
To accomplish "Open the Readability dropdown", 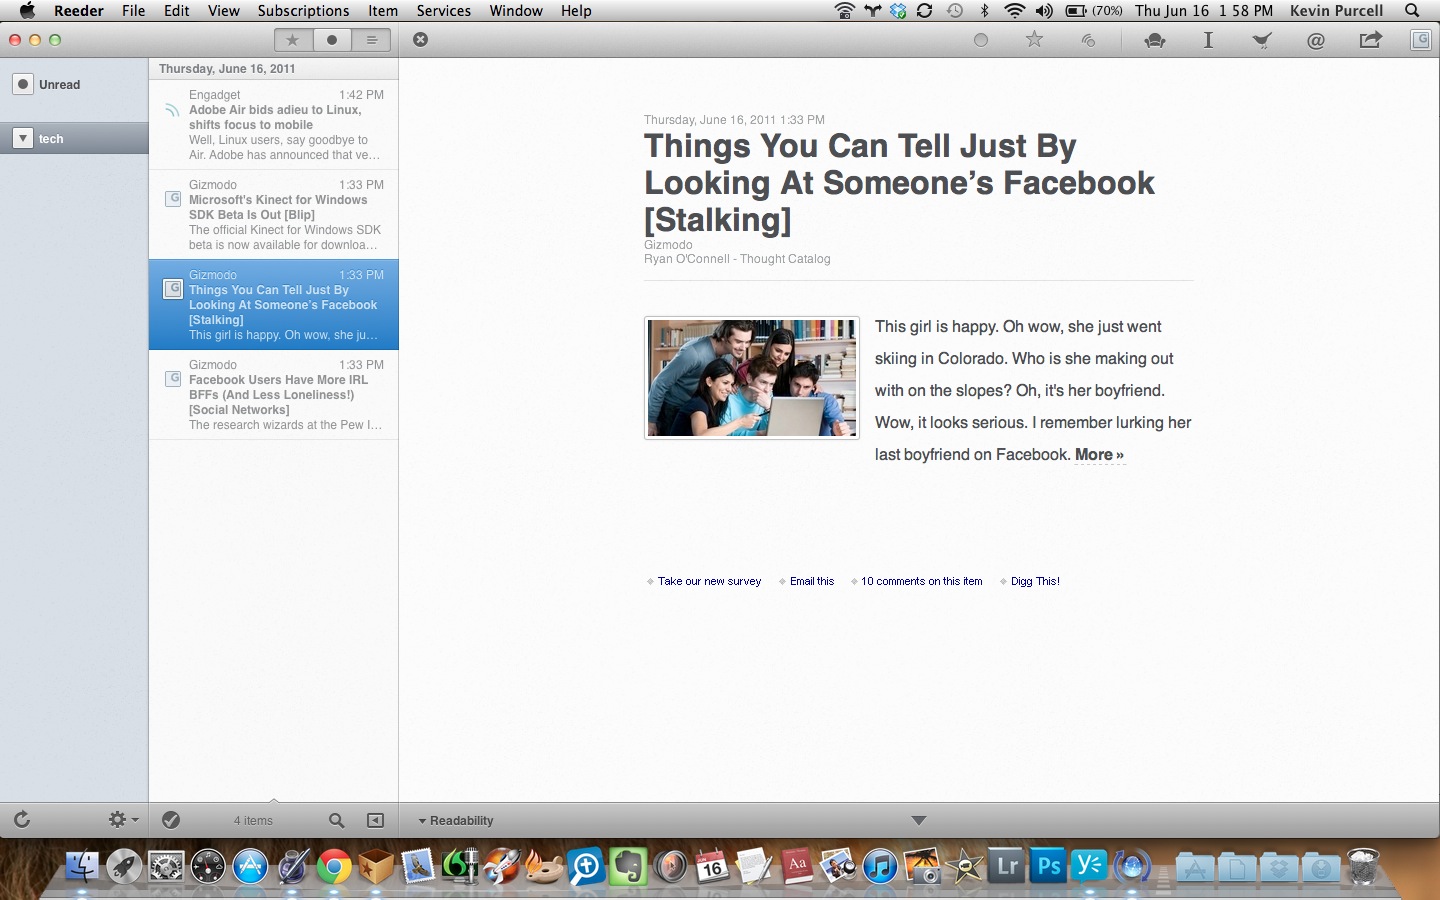I will pyautogui.click(x=456, y=820).
